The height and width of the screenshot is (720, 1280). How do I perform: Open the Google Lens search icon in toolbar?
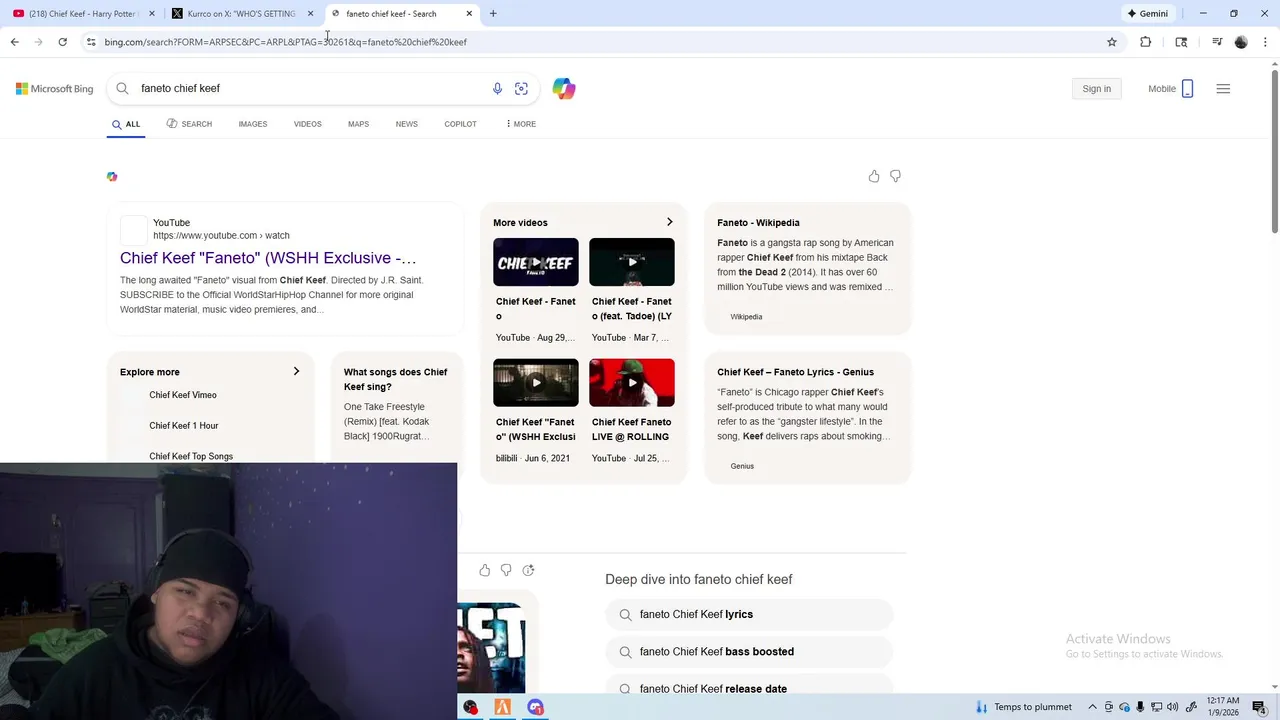coord(1181,42)
